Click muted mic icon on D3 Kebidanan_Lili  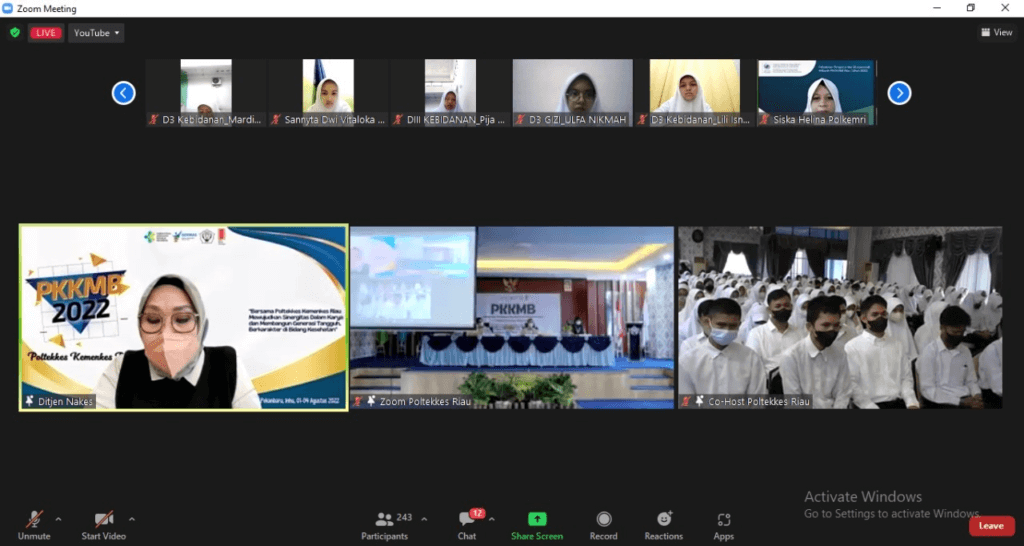tap(643, 120)
